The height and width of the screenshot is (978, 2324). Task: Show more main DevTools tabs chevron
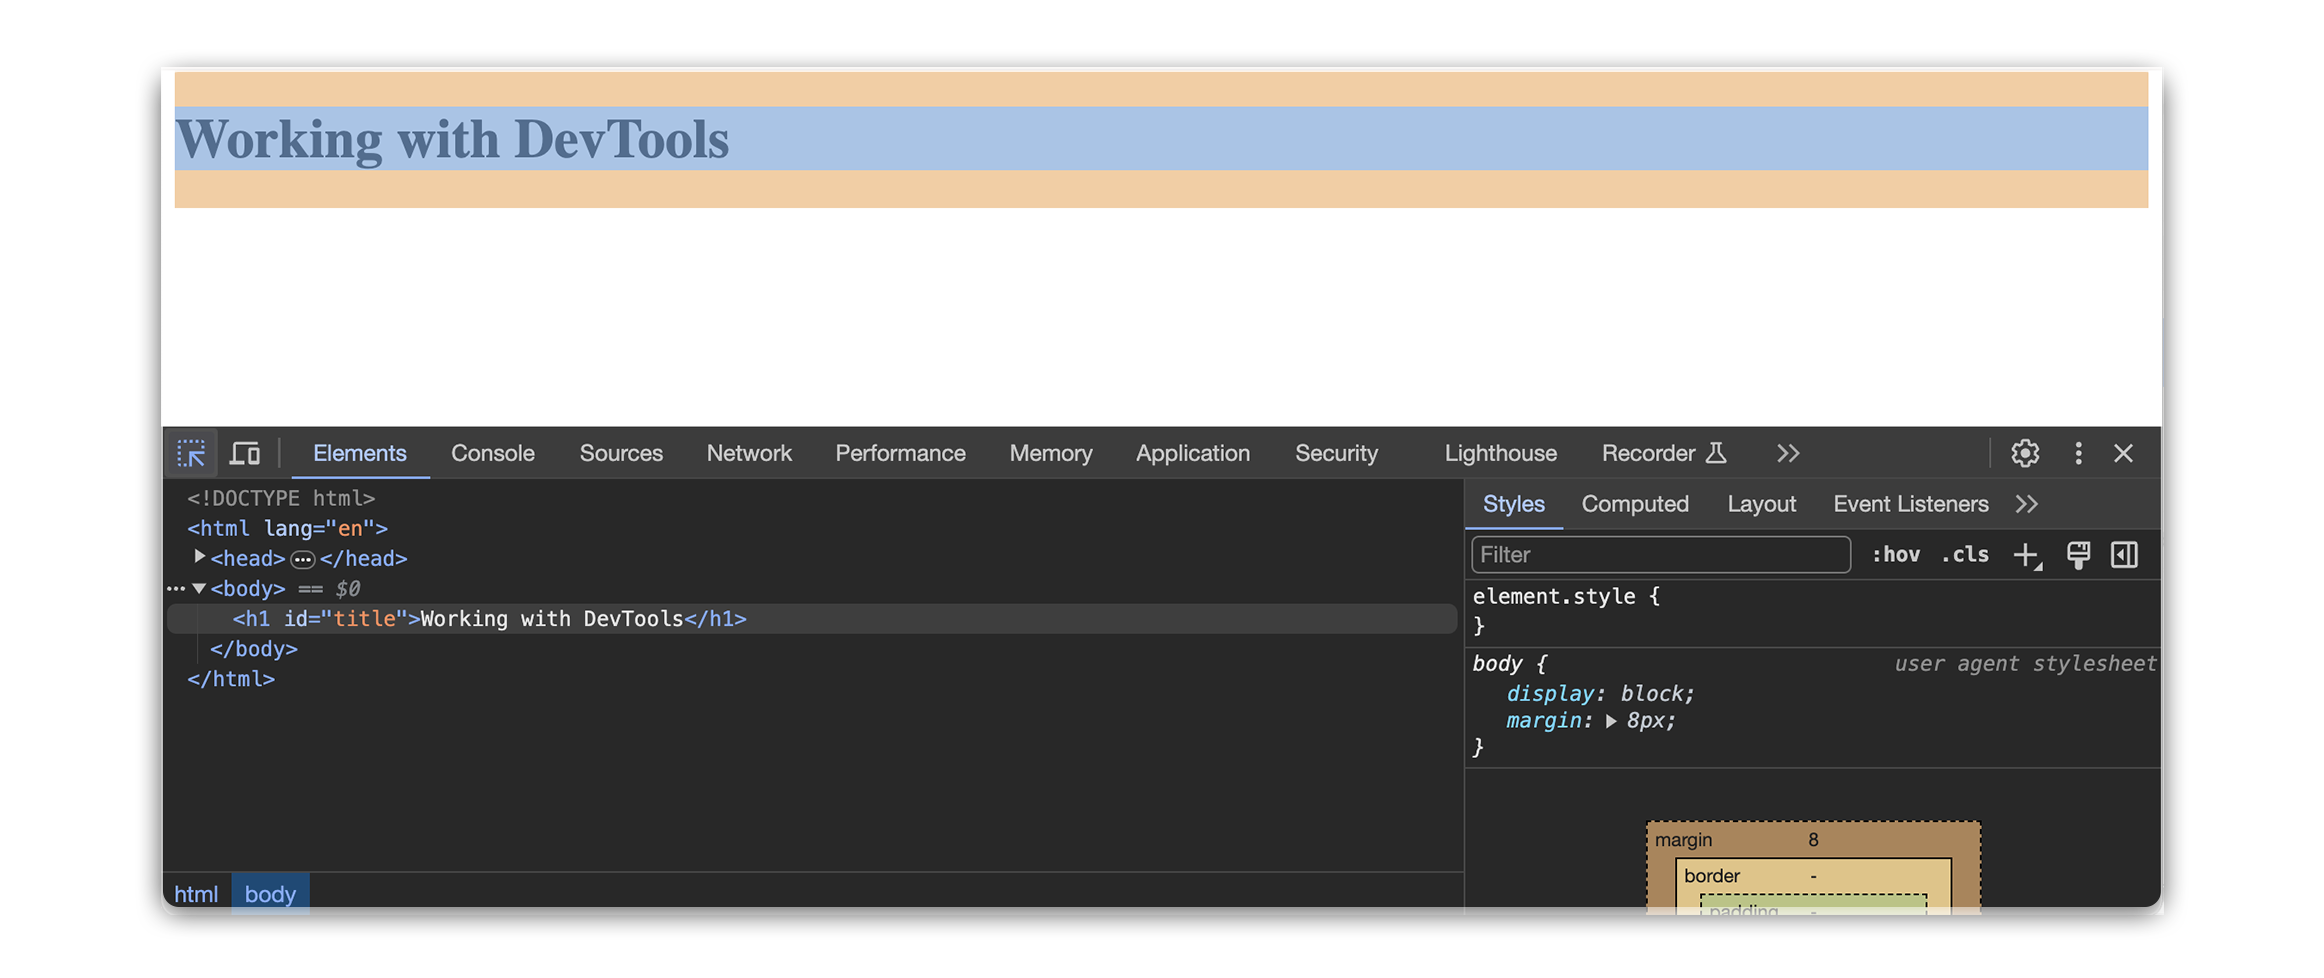(1788, 454)
